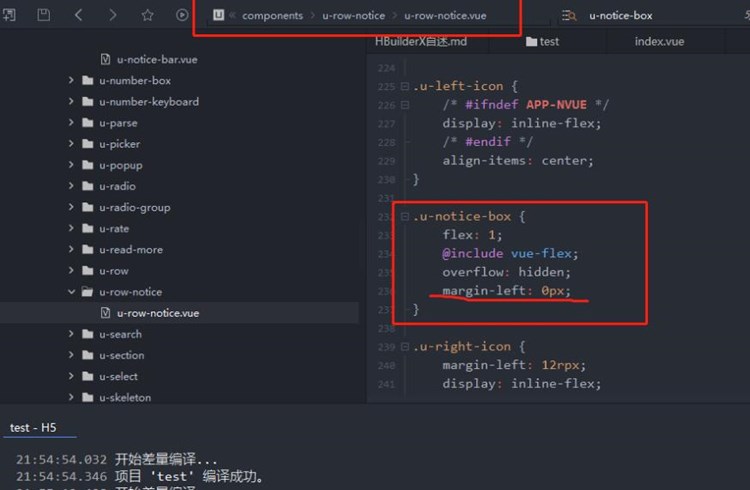Click the @include vue-flex; code line
This screenshot has height=490, width=750.
[x=510, y=253]
